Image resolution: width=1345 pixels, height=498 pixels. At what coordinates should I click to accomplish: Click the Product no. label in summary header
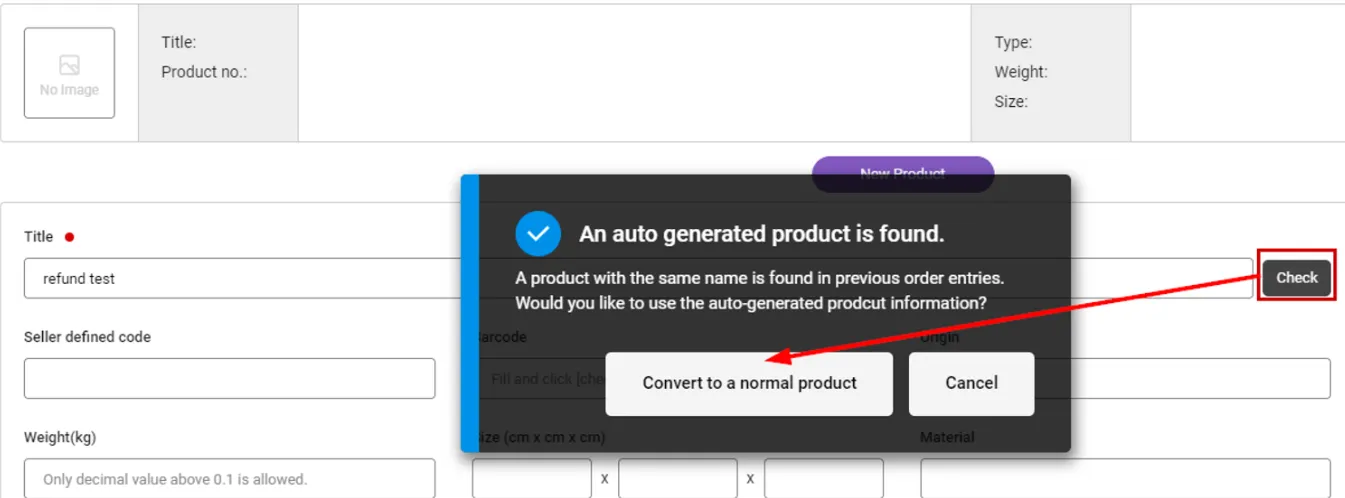click(204, 72)
